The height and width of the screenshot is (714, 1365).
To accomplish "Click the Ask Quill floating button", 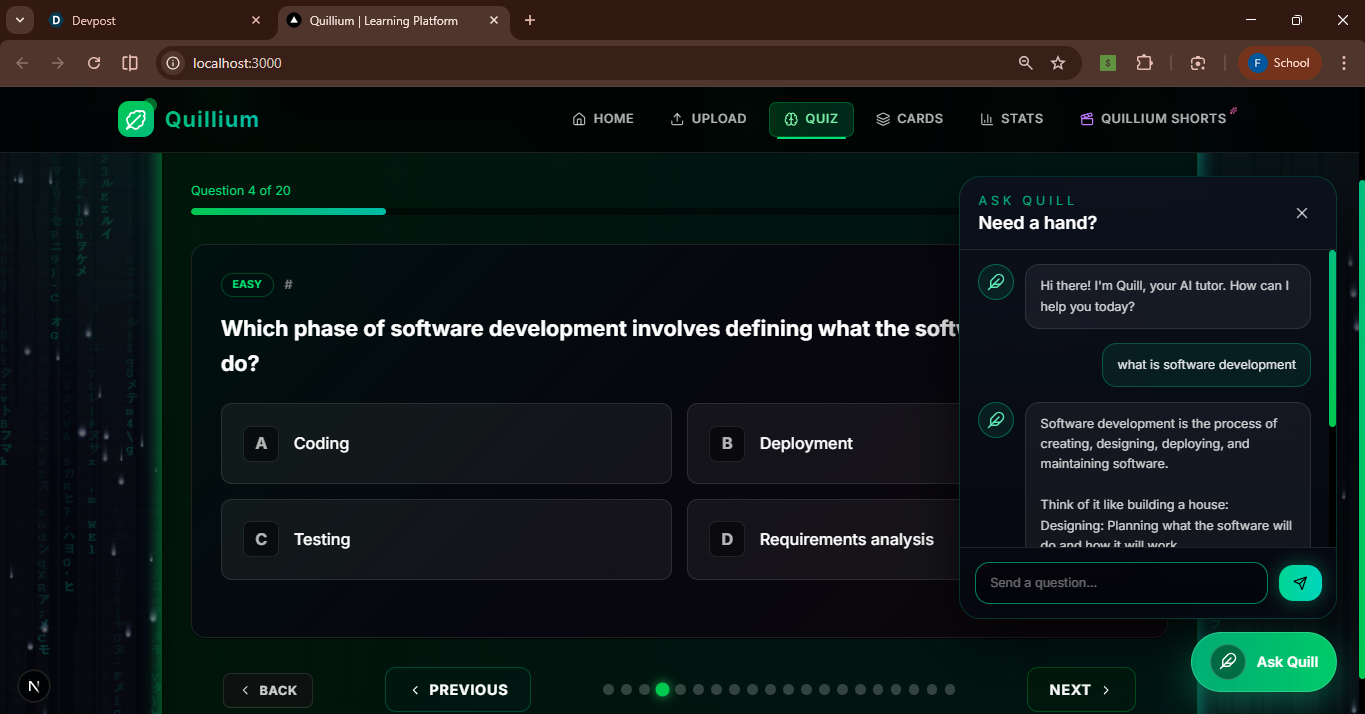I will click(x=1264, y=662).
